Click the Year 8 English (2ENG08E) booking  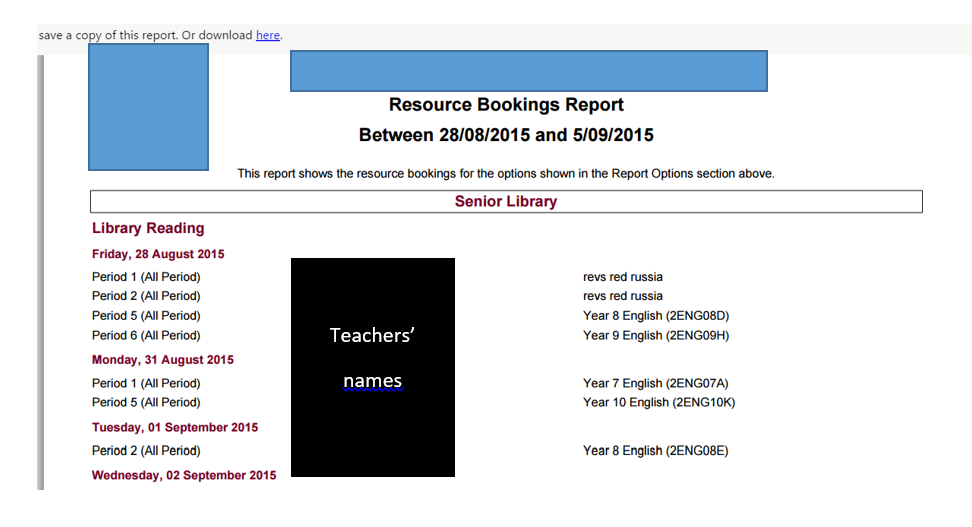click(656, 451)
